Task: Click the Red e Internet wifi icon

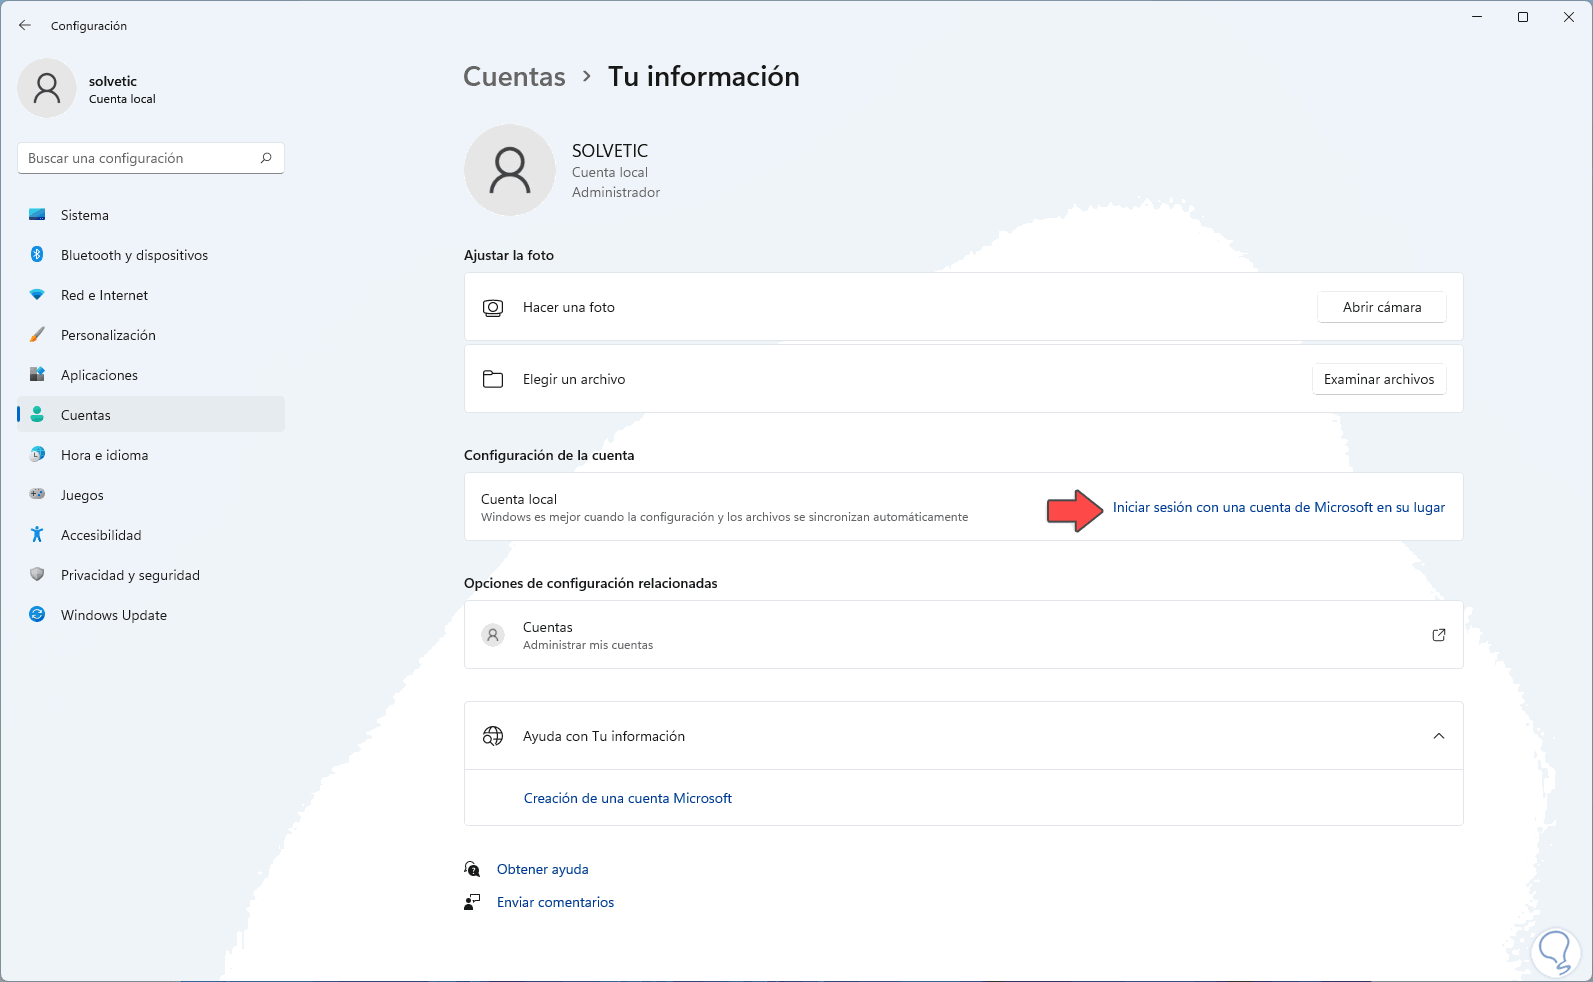Action: 37,295
